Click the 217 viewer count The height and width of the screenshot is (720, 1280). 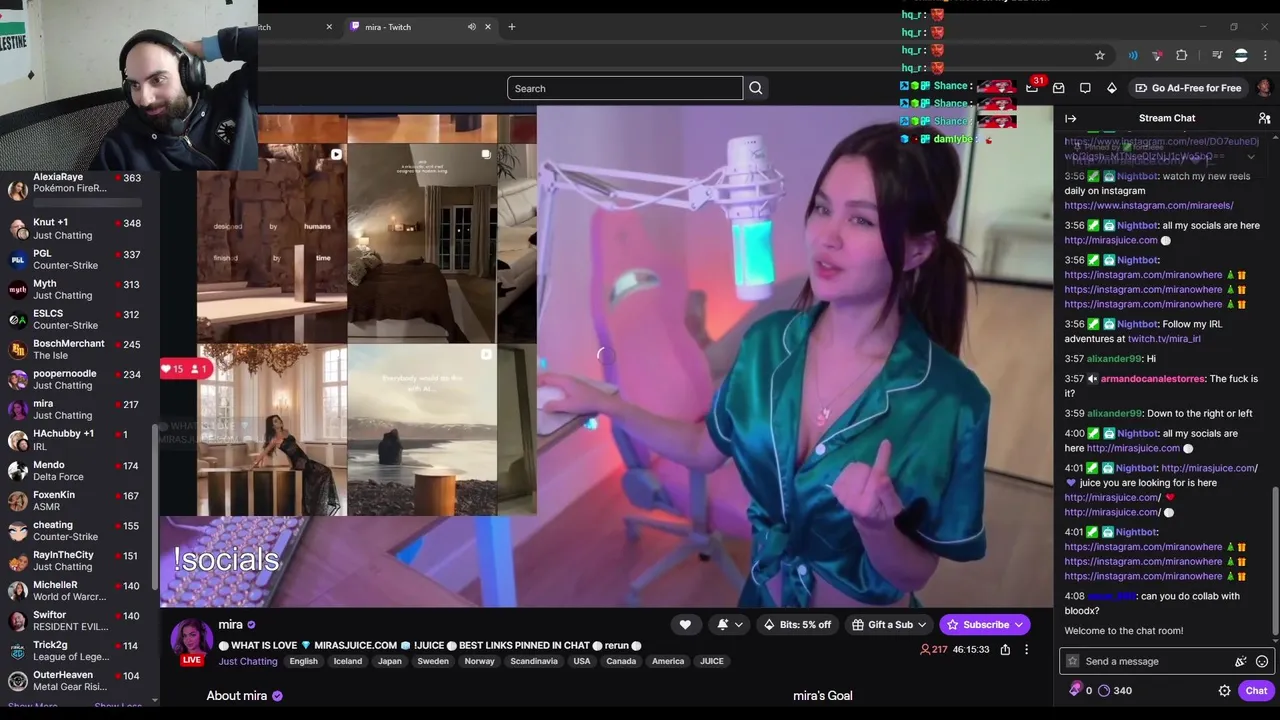933,650
